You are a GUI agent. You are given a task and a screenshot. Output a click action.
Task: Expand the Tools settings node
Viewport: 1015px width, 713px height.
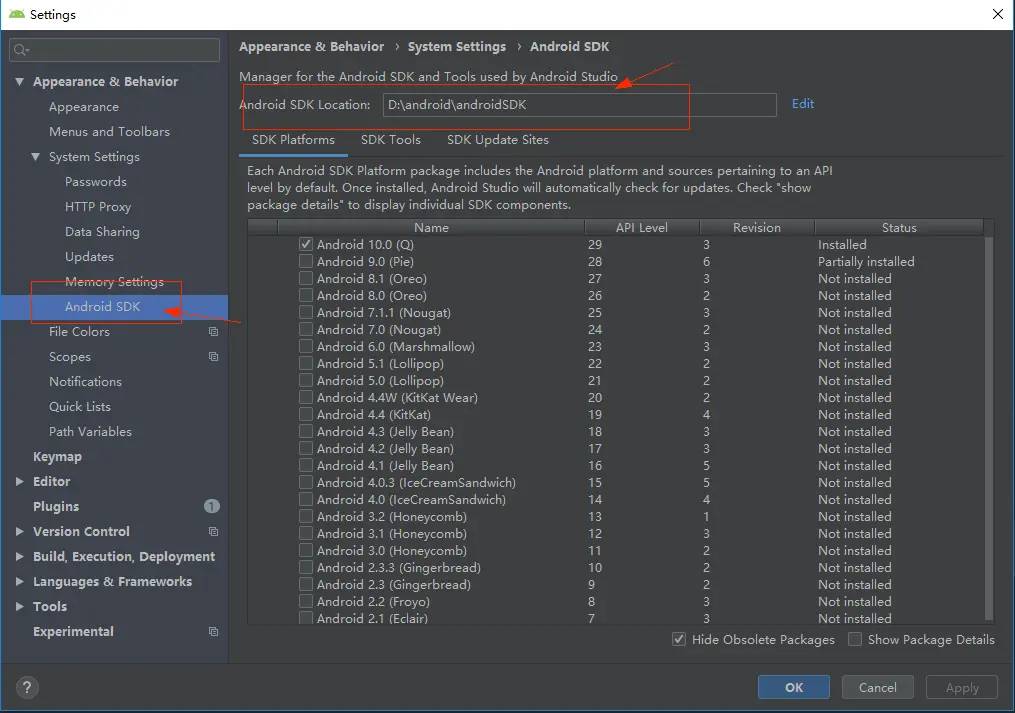click(19, 606)
